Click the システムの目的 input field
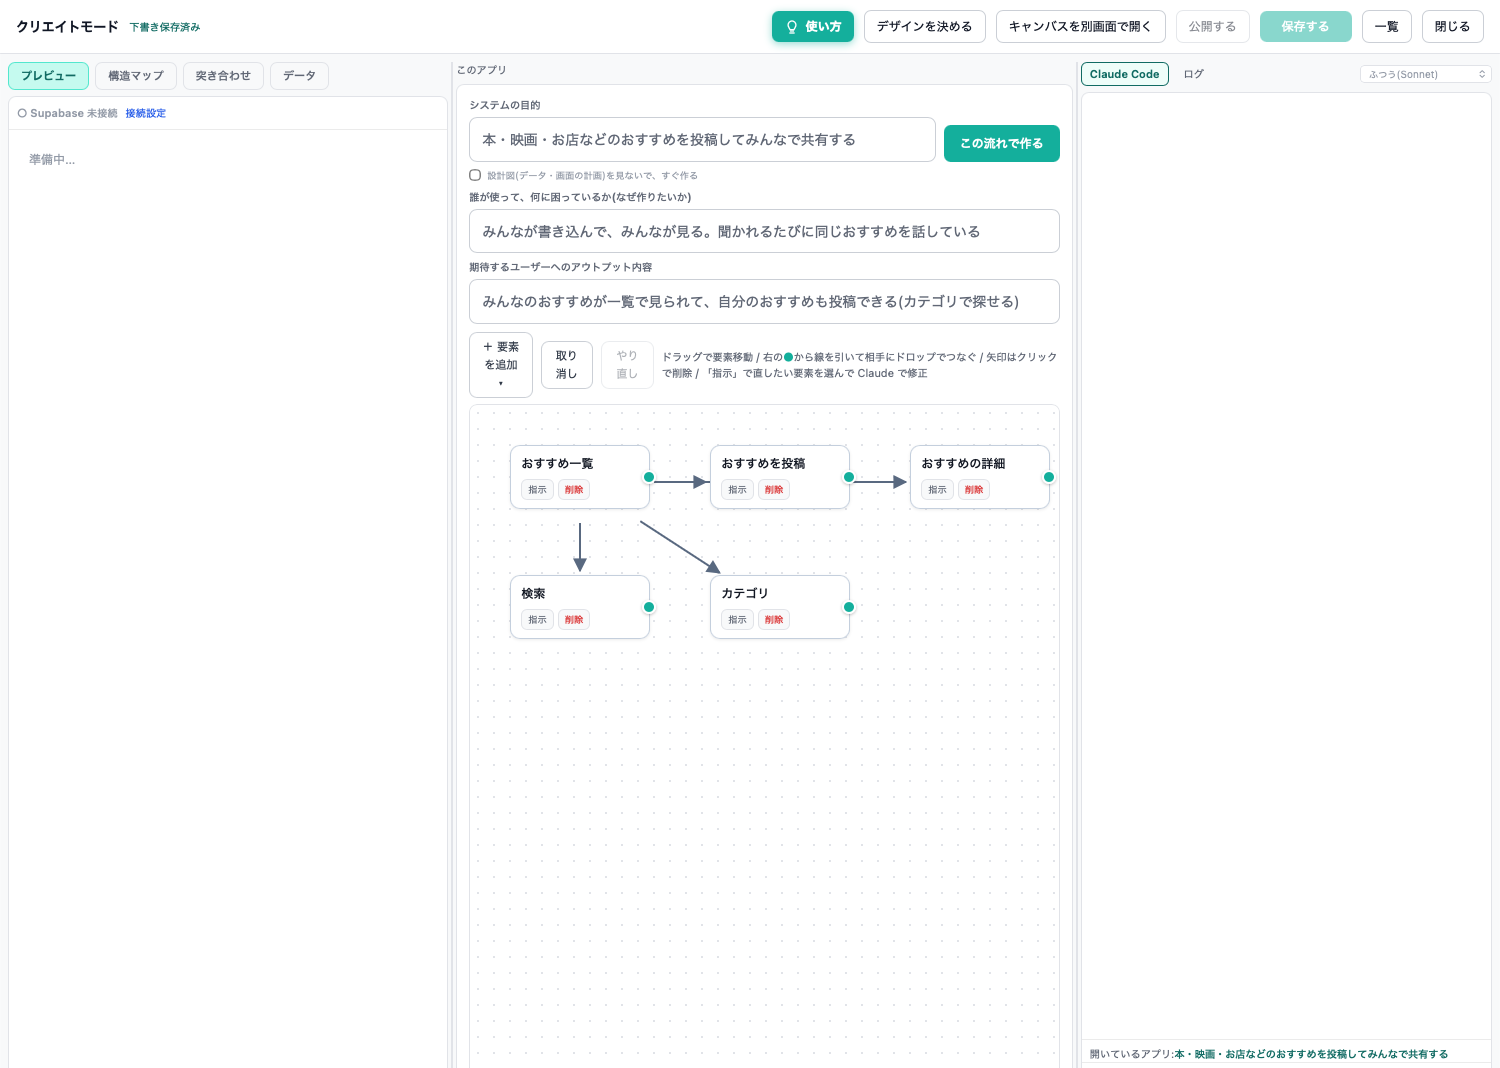Image resolution: width=1500 pixels, height=1068 pixels. [702, 140]
